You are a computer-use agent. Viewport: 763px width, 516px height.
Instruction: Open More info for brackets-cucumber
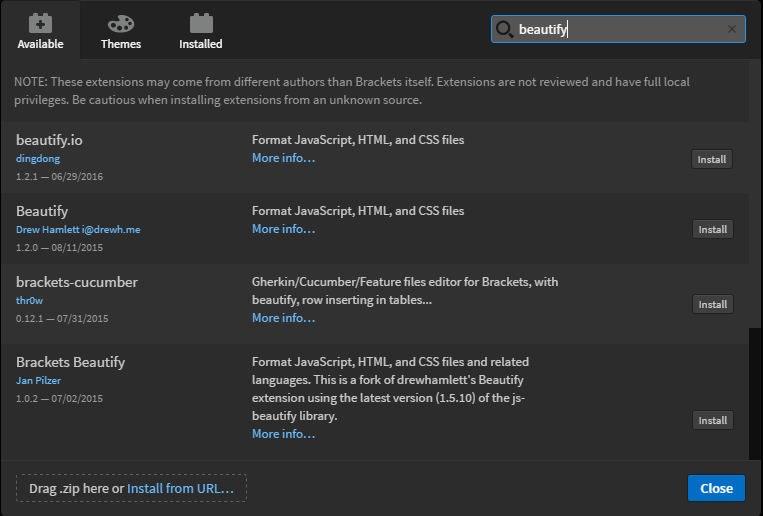pos(283,318)
